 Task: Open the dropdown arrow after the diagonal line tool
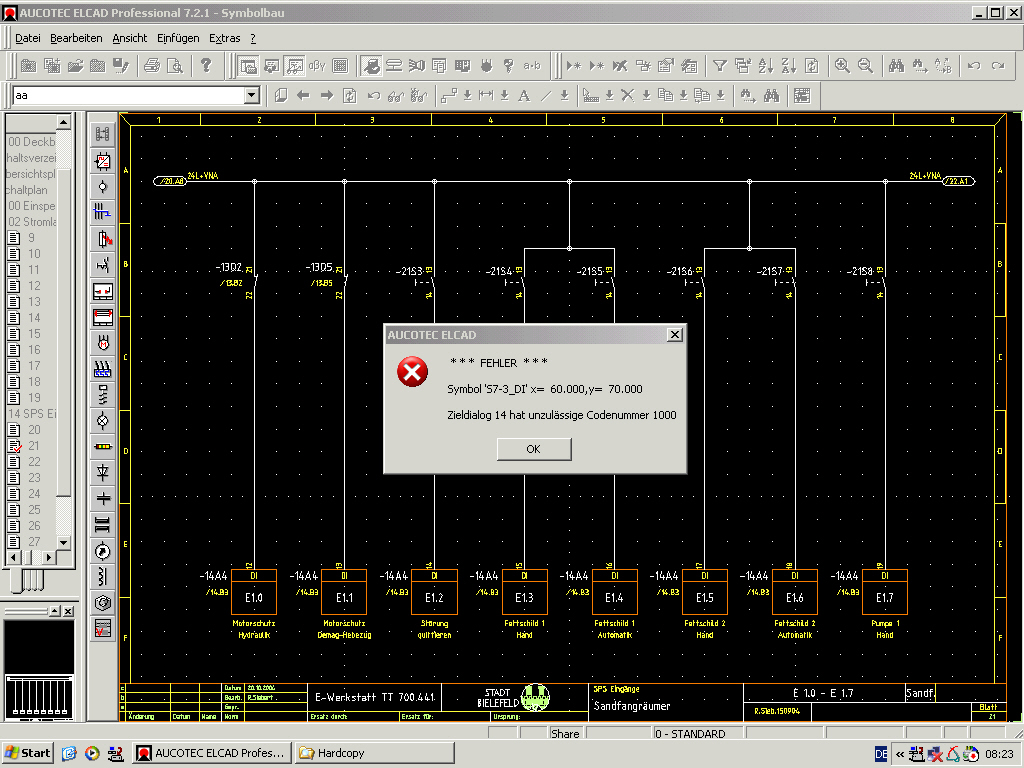(x=565, y=96)
